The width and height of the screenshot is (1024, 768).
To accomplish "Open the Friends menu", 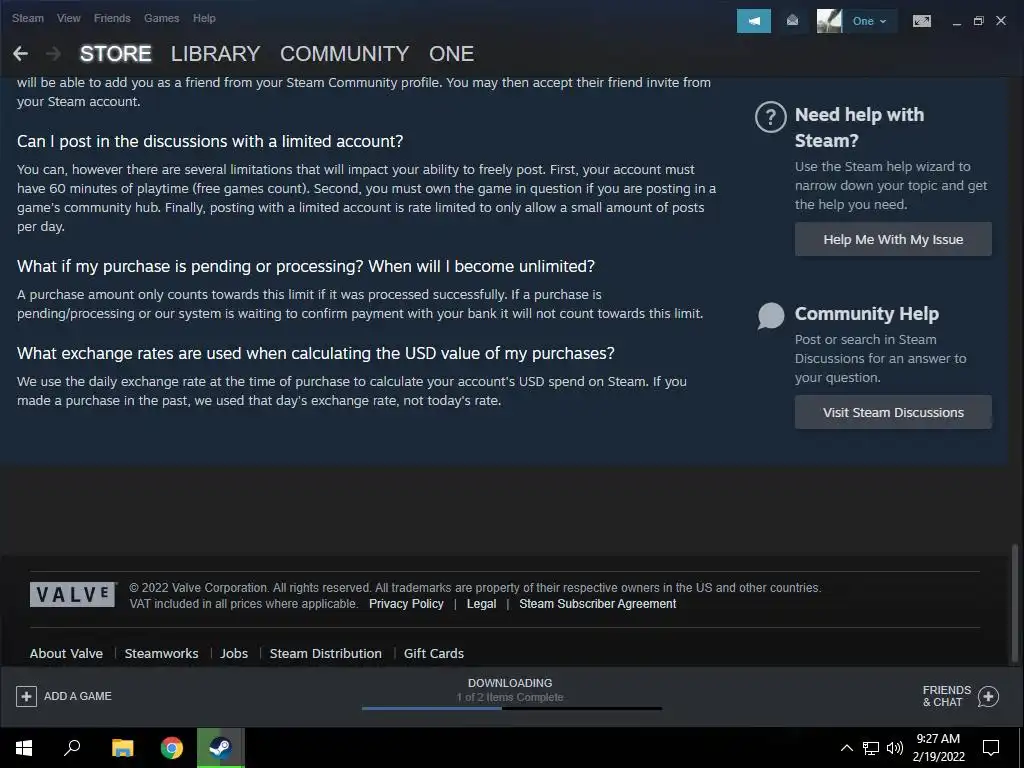I will [112, 18].
